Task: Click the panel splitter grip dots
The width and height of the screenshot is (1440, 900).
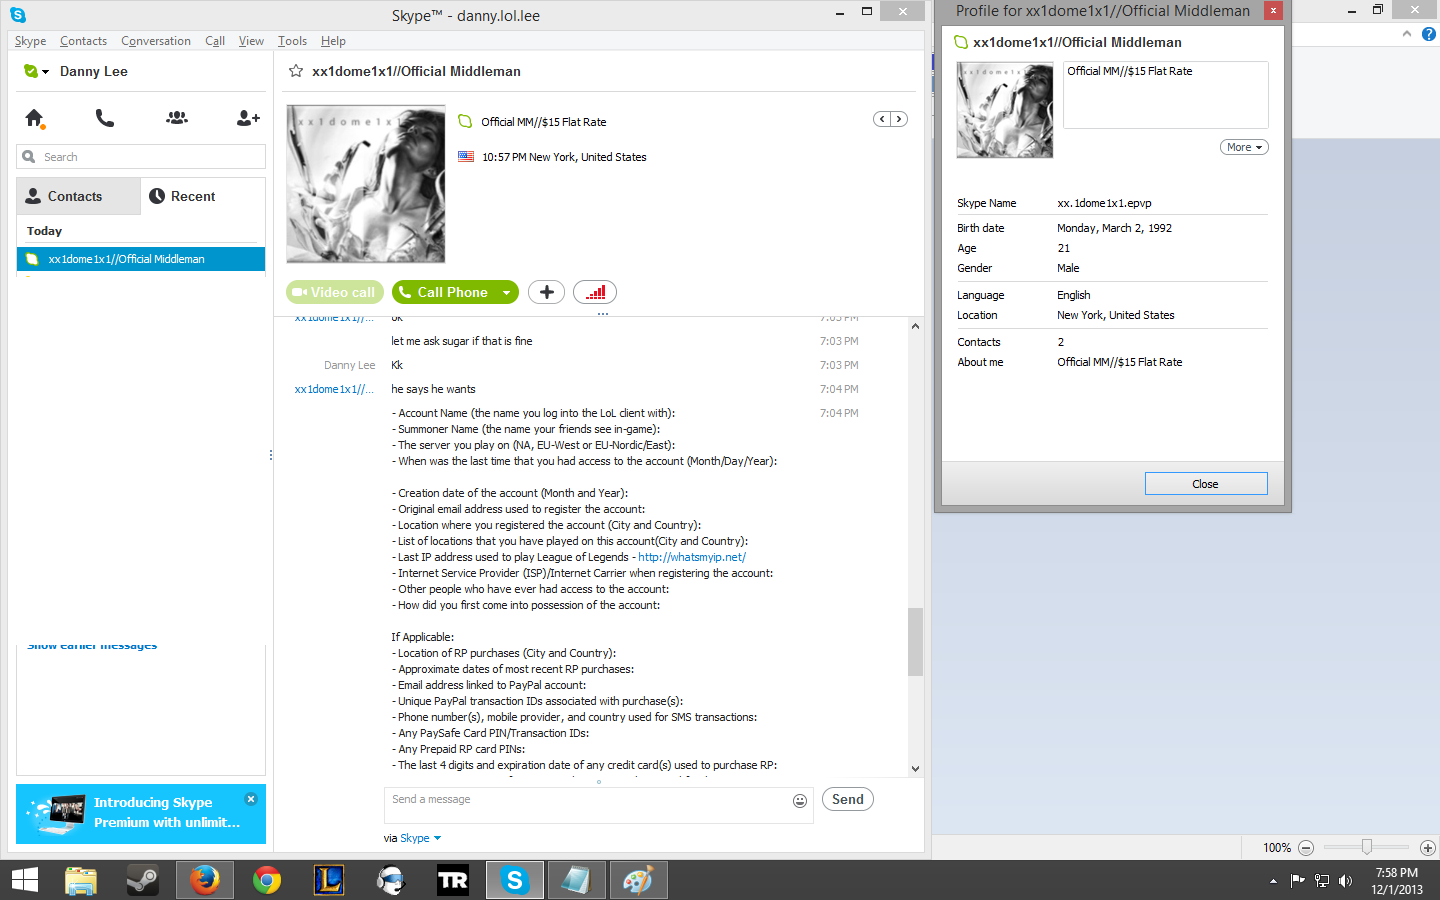Action: pos(270,455)
